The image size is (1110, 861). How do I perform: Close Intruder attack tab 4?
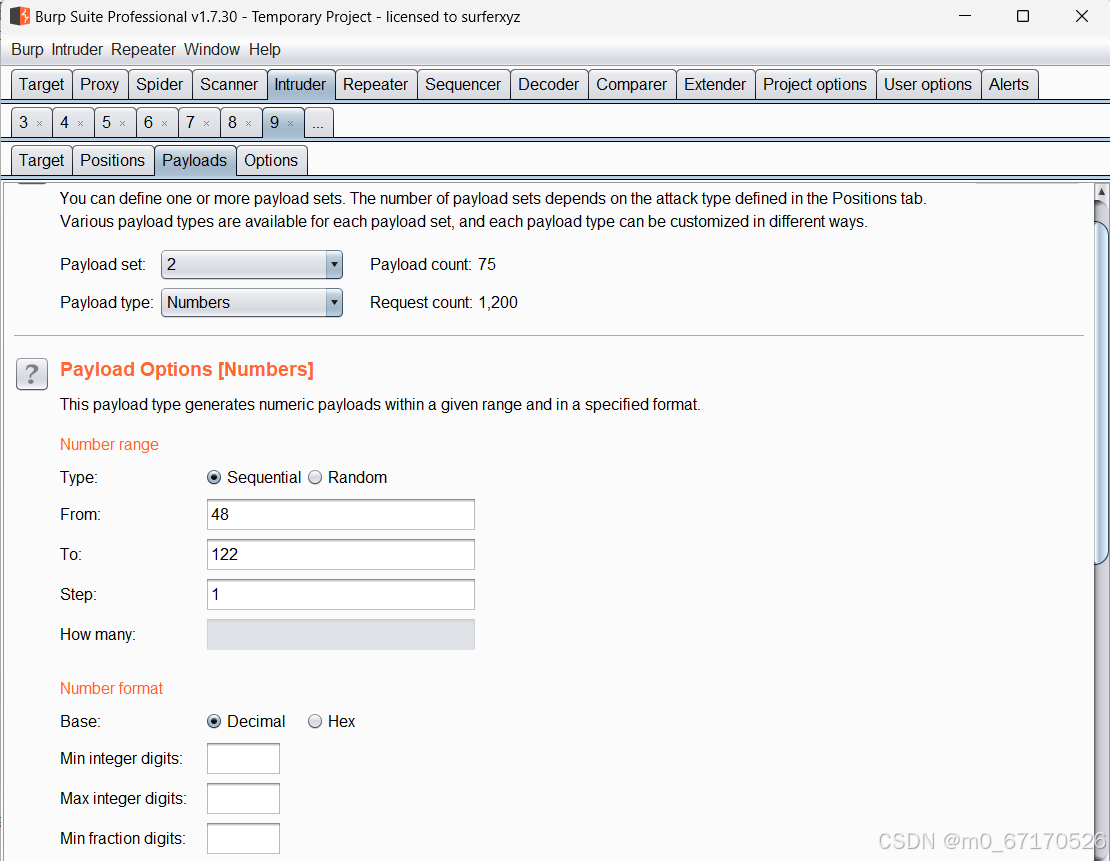(x=81, y=124)
